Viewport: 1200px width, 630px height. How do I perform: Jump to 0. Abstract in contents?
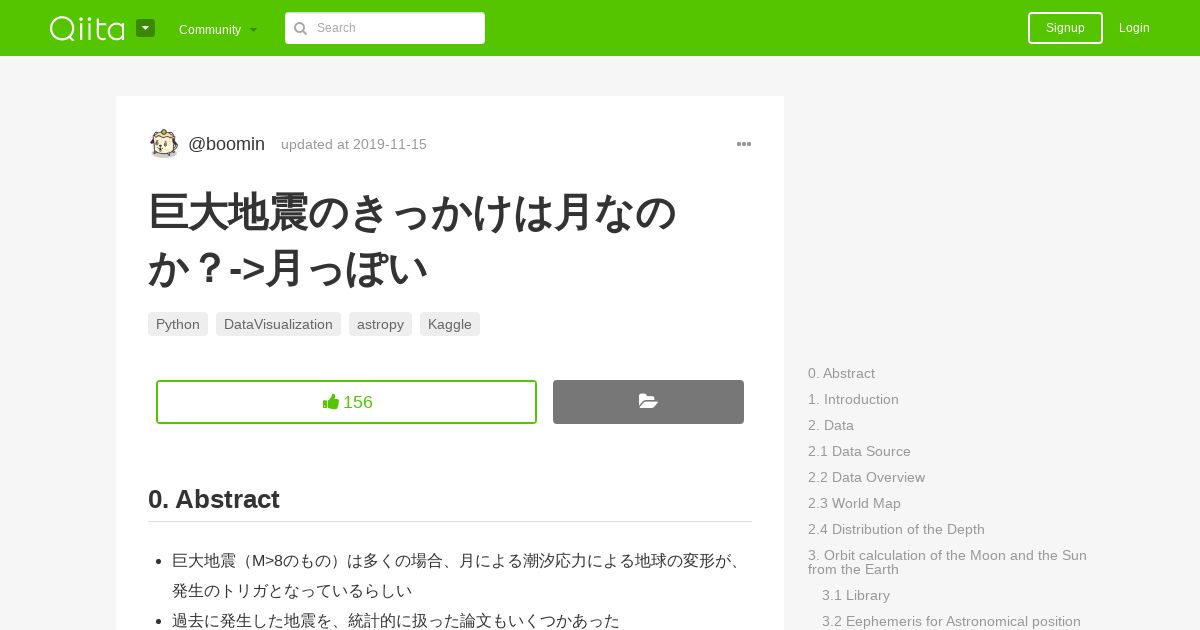click(x=841, y=373)
